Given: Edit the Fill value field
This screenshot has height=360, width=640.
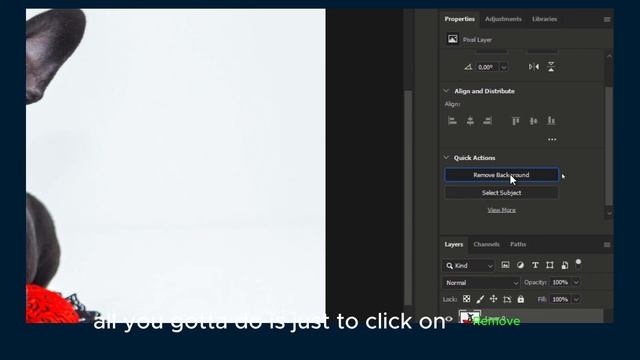Looking at the screenshot, I should 560,300.
